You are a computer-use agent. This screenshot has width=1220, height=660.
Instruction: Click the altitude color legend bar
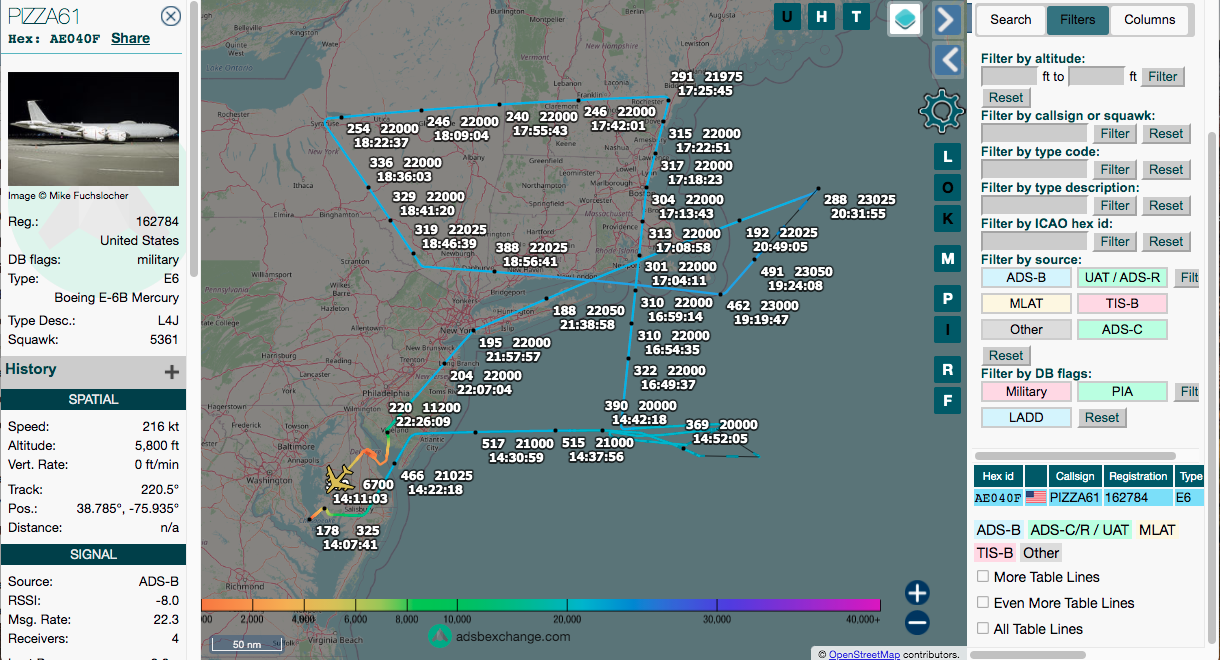pyautogui.click(x=541, y=605)
